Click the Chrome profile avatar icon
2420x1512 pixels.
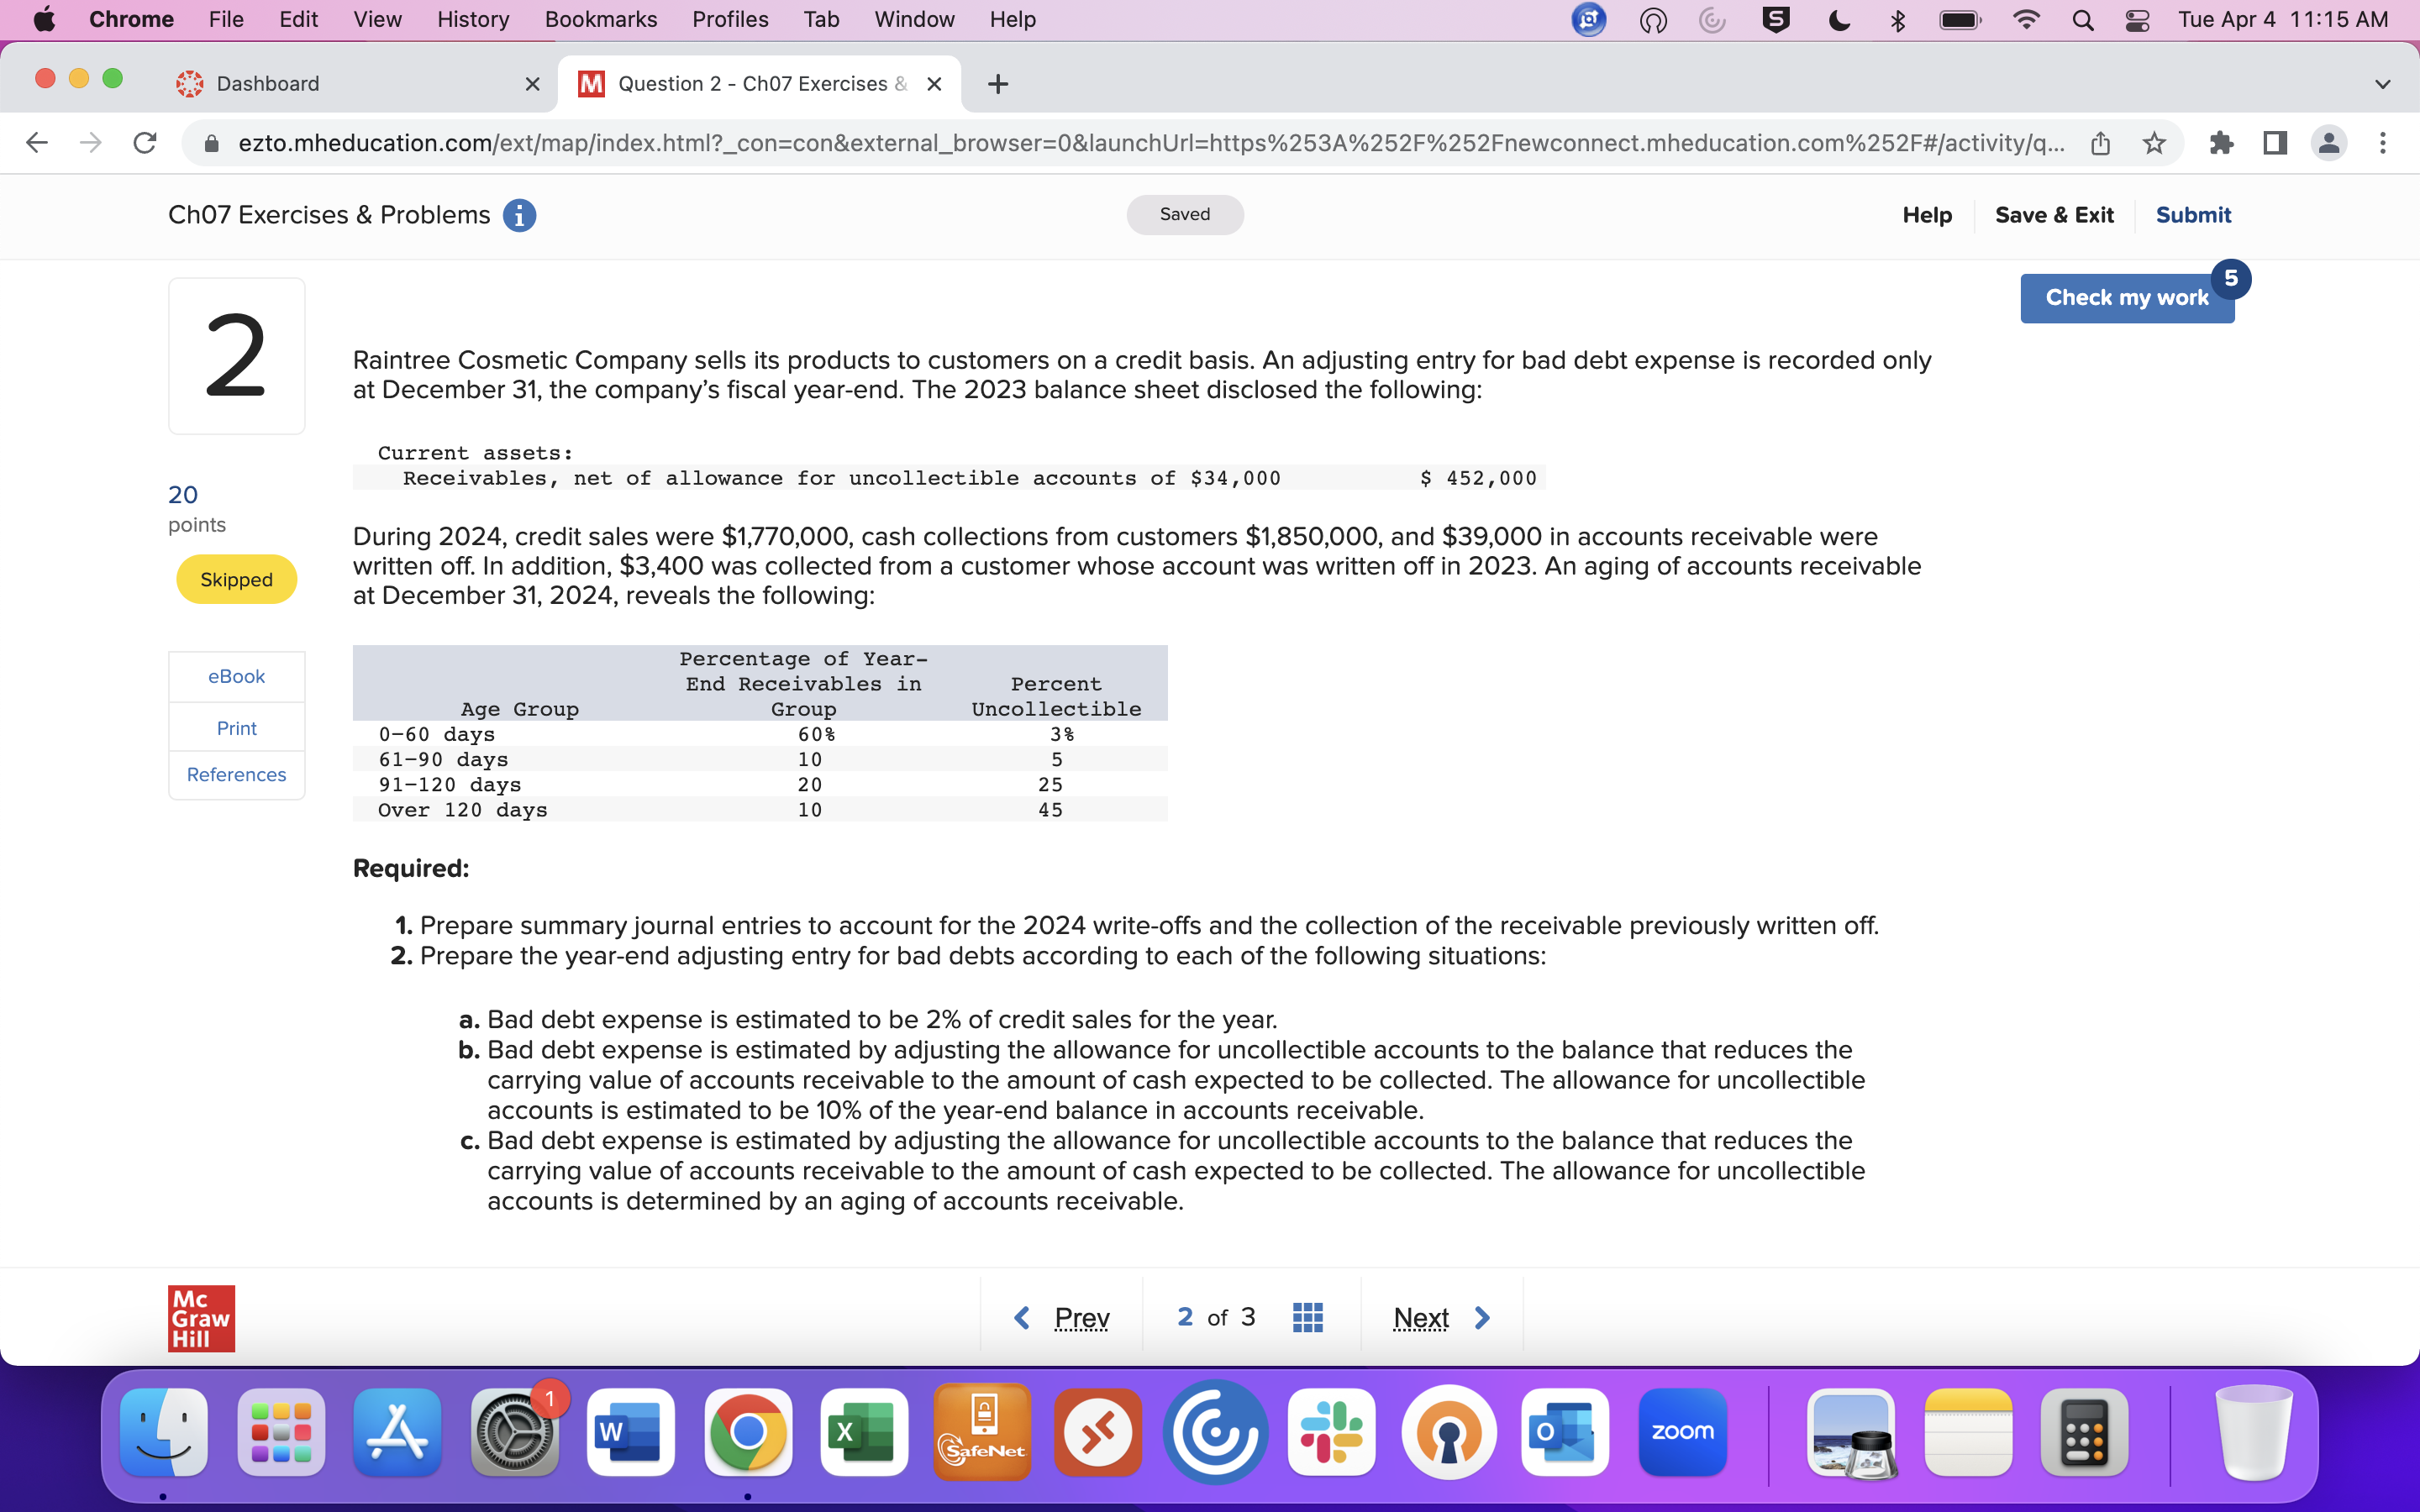click(2329, 143)
